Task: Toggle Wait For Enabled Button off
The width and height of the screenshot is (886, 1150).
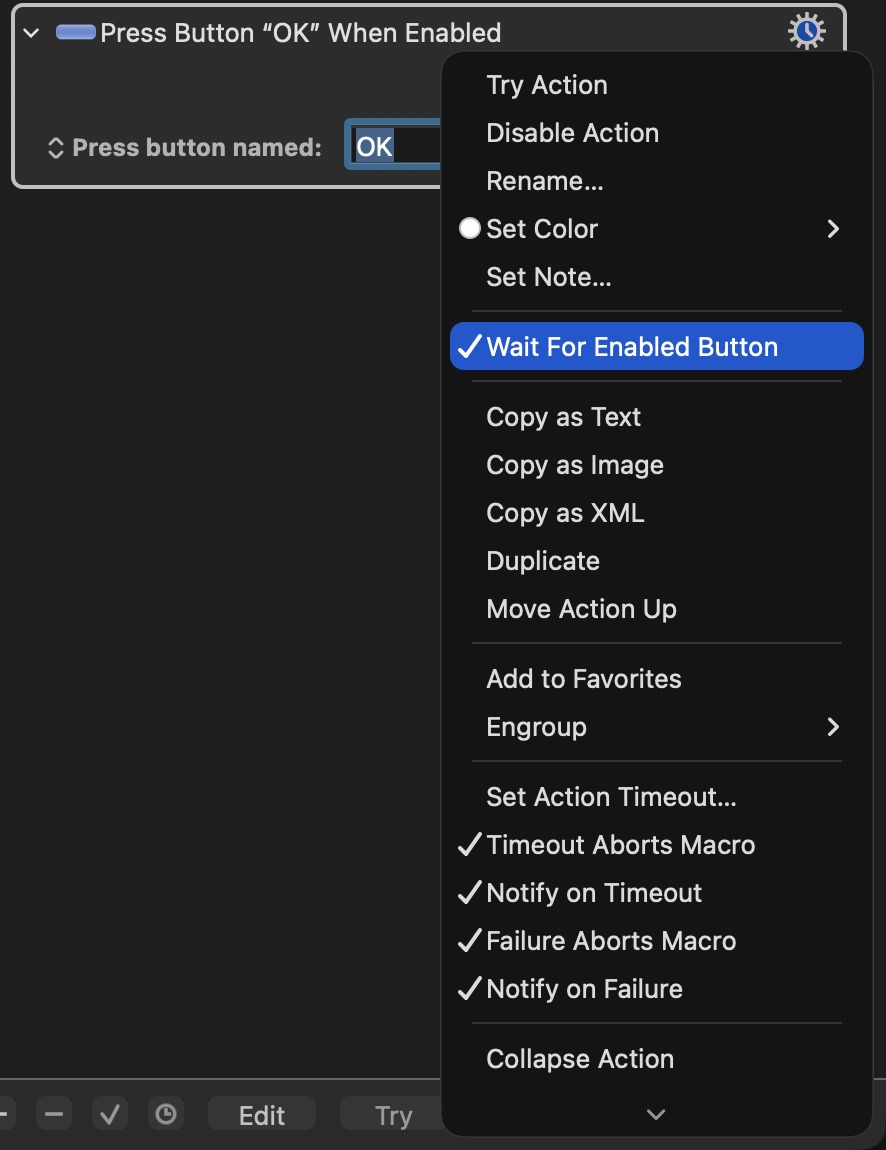Action: click(631, 347)
